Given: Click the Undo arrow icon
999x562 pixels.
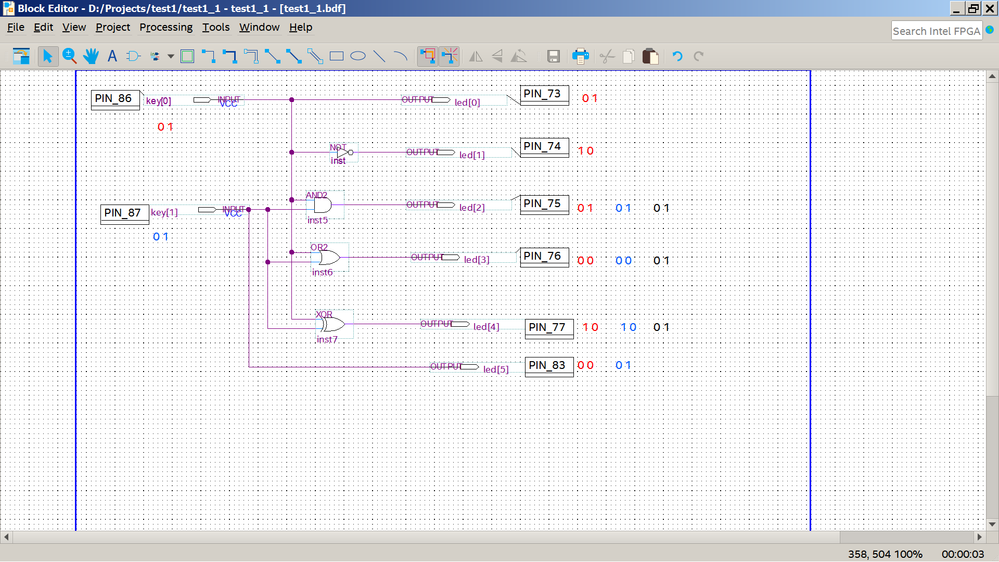Looking at the screenshot, I should (x=677, y=56).
